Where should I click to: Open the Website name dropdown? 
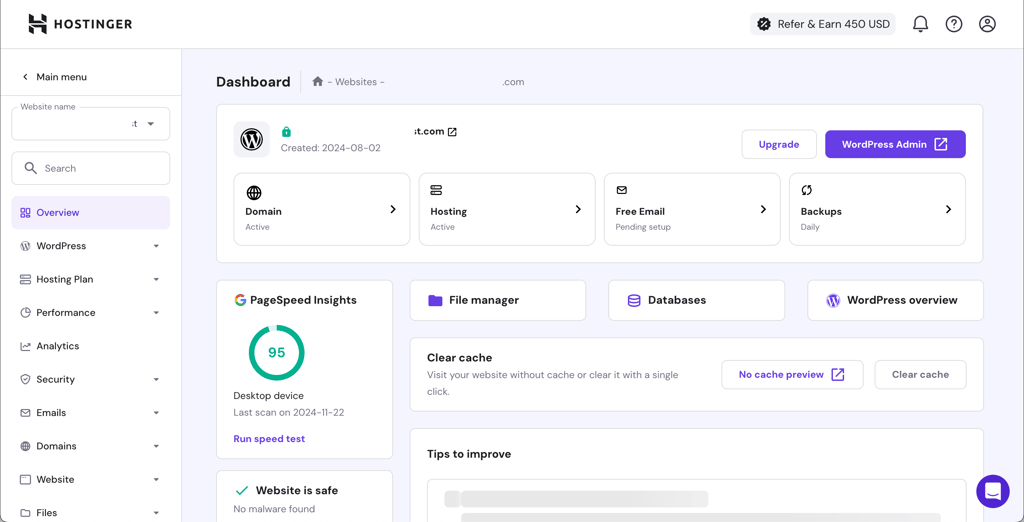(x=91, y=123)
